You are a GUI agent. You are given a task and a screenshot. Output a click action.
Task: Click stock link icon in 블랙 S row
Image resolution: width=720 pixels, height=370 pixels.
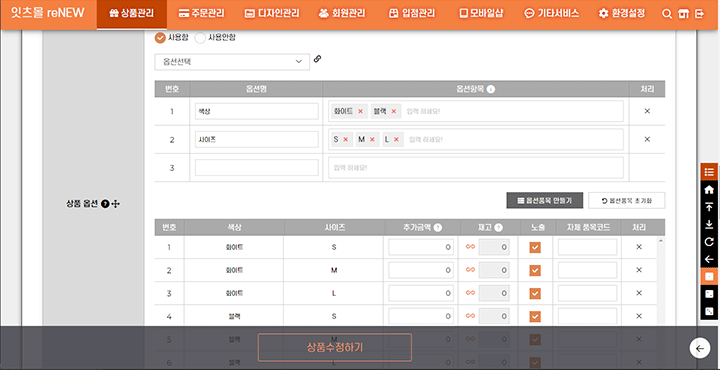click(x=470, y=316)
